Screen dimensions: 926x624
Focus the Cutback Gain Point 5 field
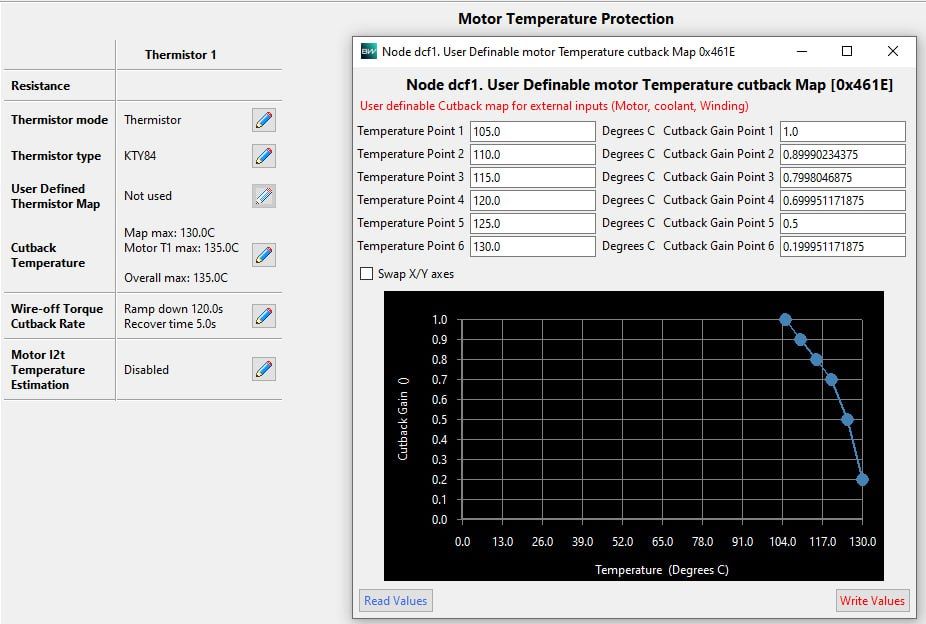coord(843,223)
